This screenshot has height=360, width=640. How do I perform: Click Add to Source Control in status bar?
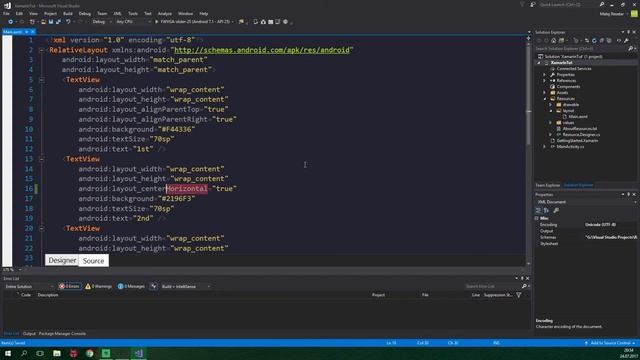(611, 343)
